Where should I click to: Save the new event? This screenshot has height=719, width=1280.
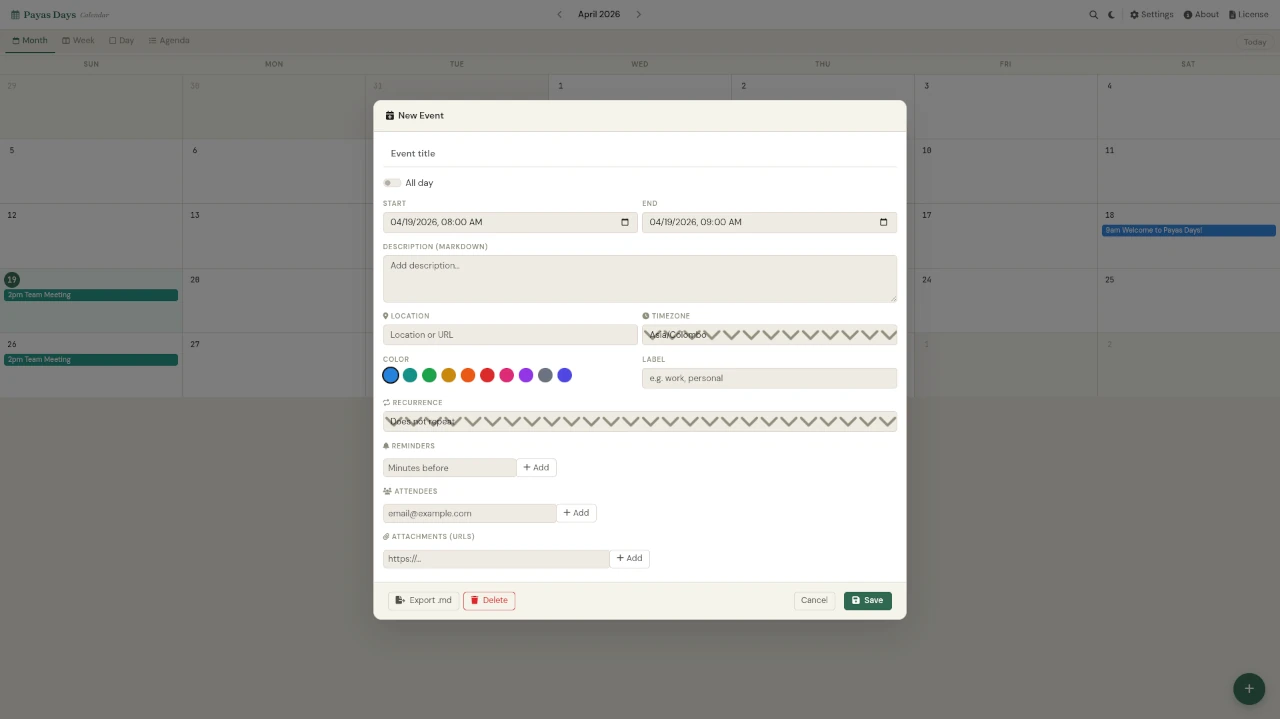(867, 601)
